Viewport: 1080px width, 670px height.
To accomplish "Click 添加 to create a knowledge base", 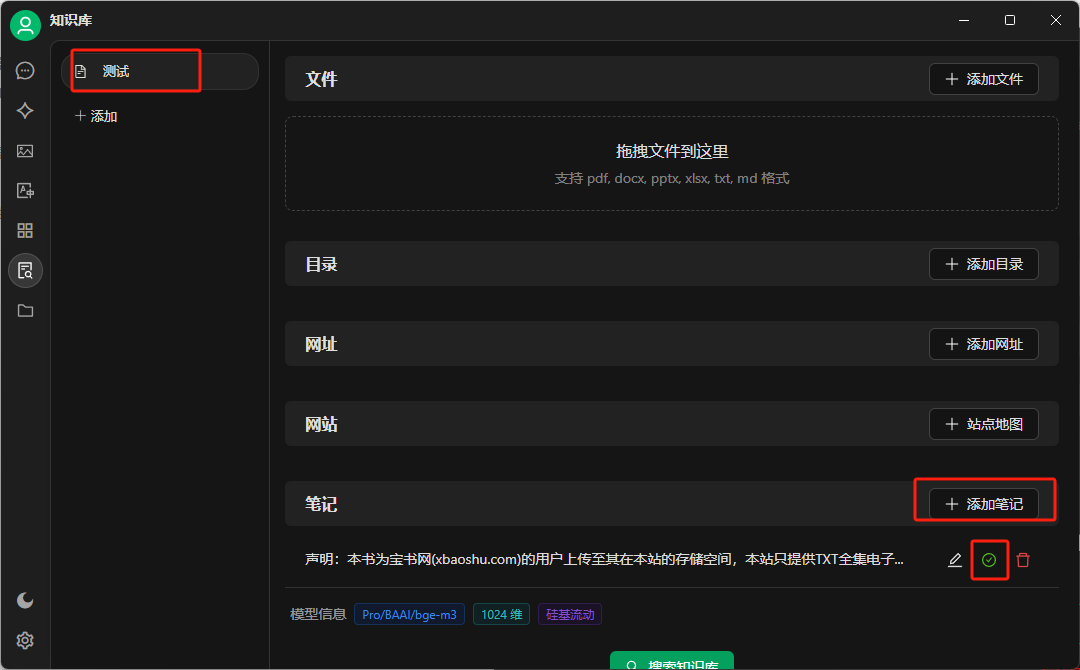I will point(97,116).
